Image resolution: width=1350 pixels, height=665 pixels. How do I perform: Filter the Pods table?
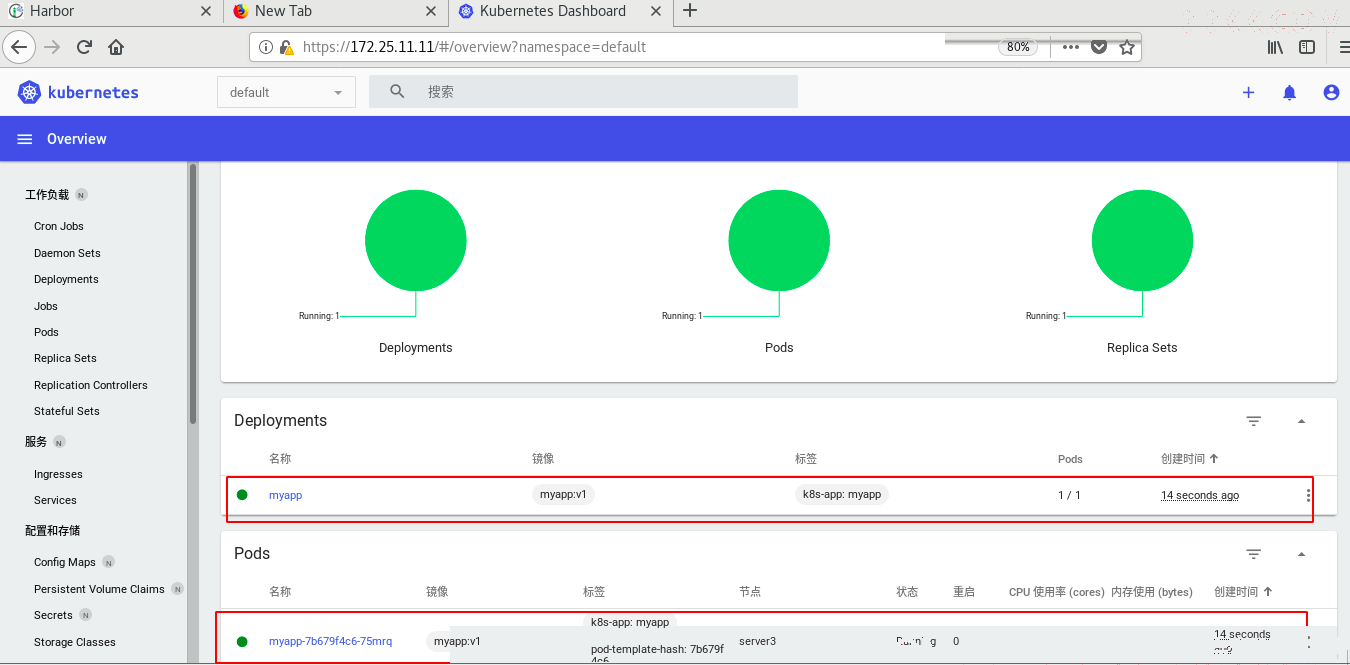coord(1253,554)
